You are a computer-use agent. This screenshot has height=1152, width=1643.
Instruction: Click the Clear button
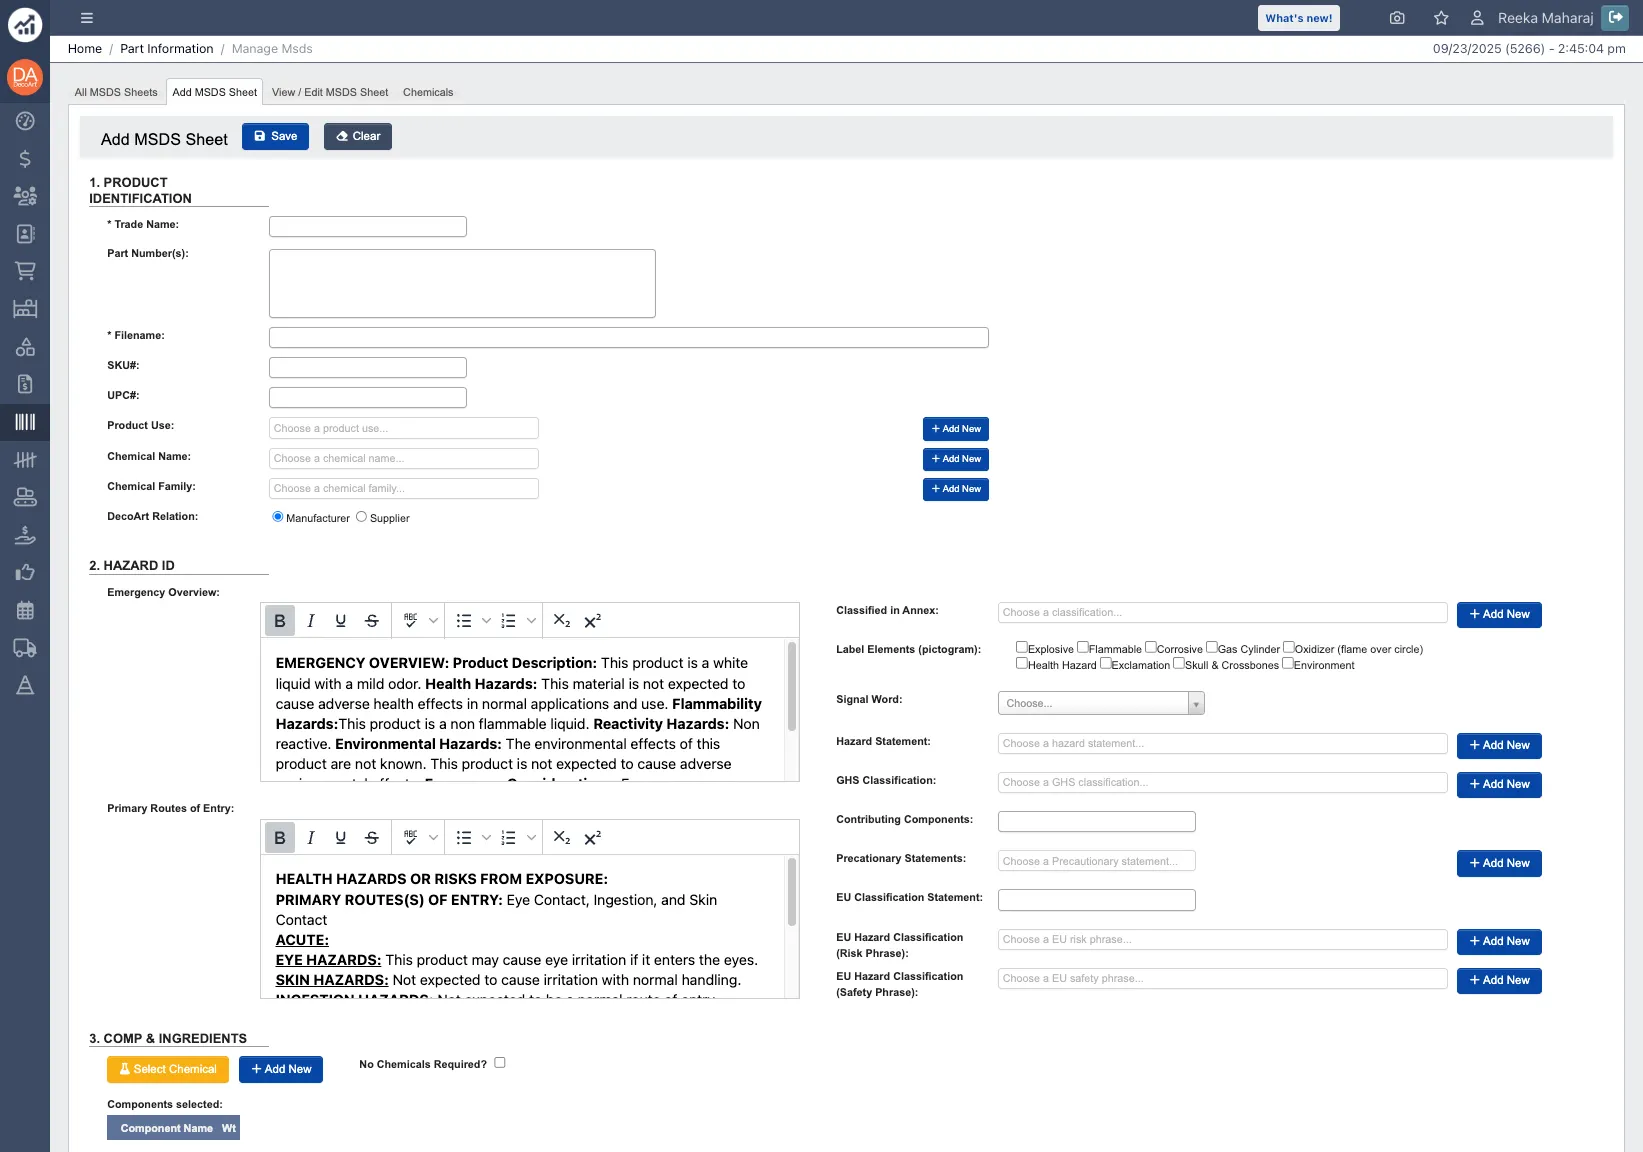tap(358, 137)
